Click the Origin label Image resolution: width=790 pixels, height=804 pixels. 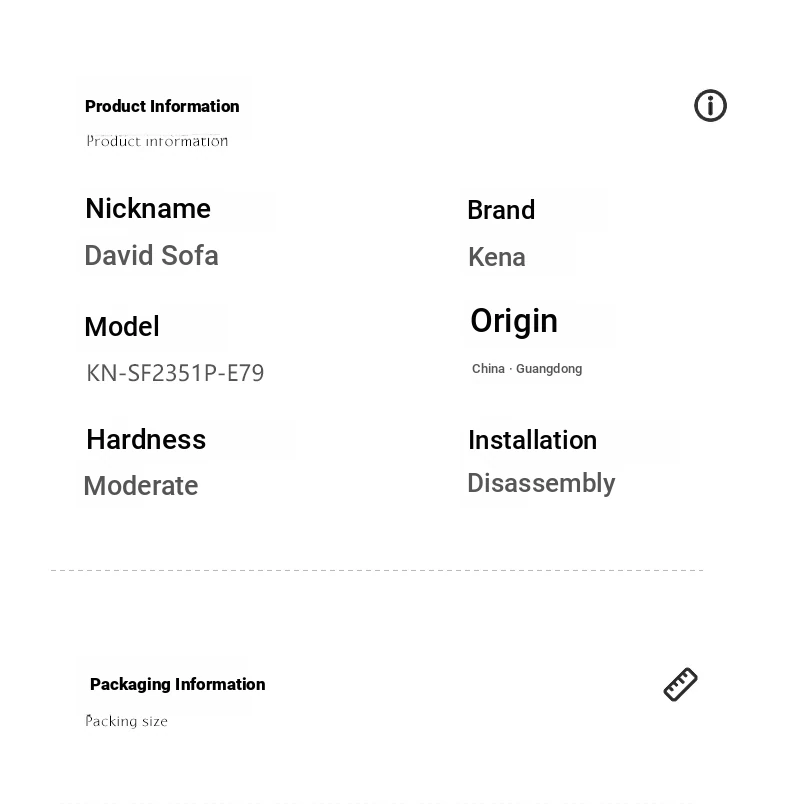[x=514, y=323]
